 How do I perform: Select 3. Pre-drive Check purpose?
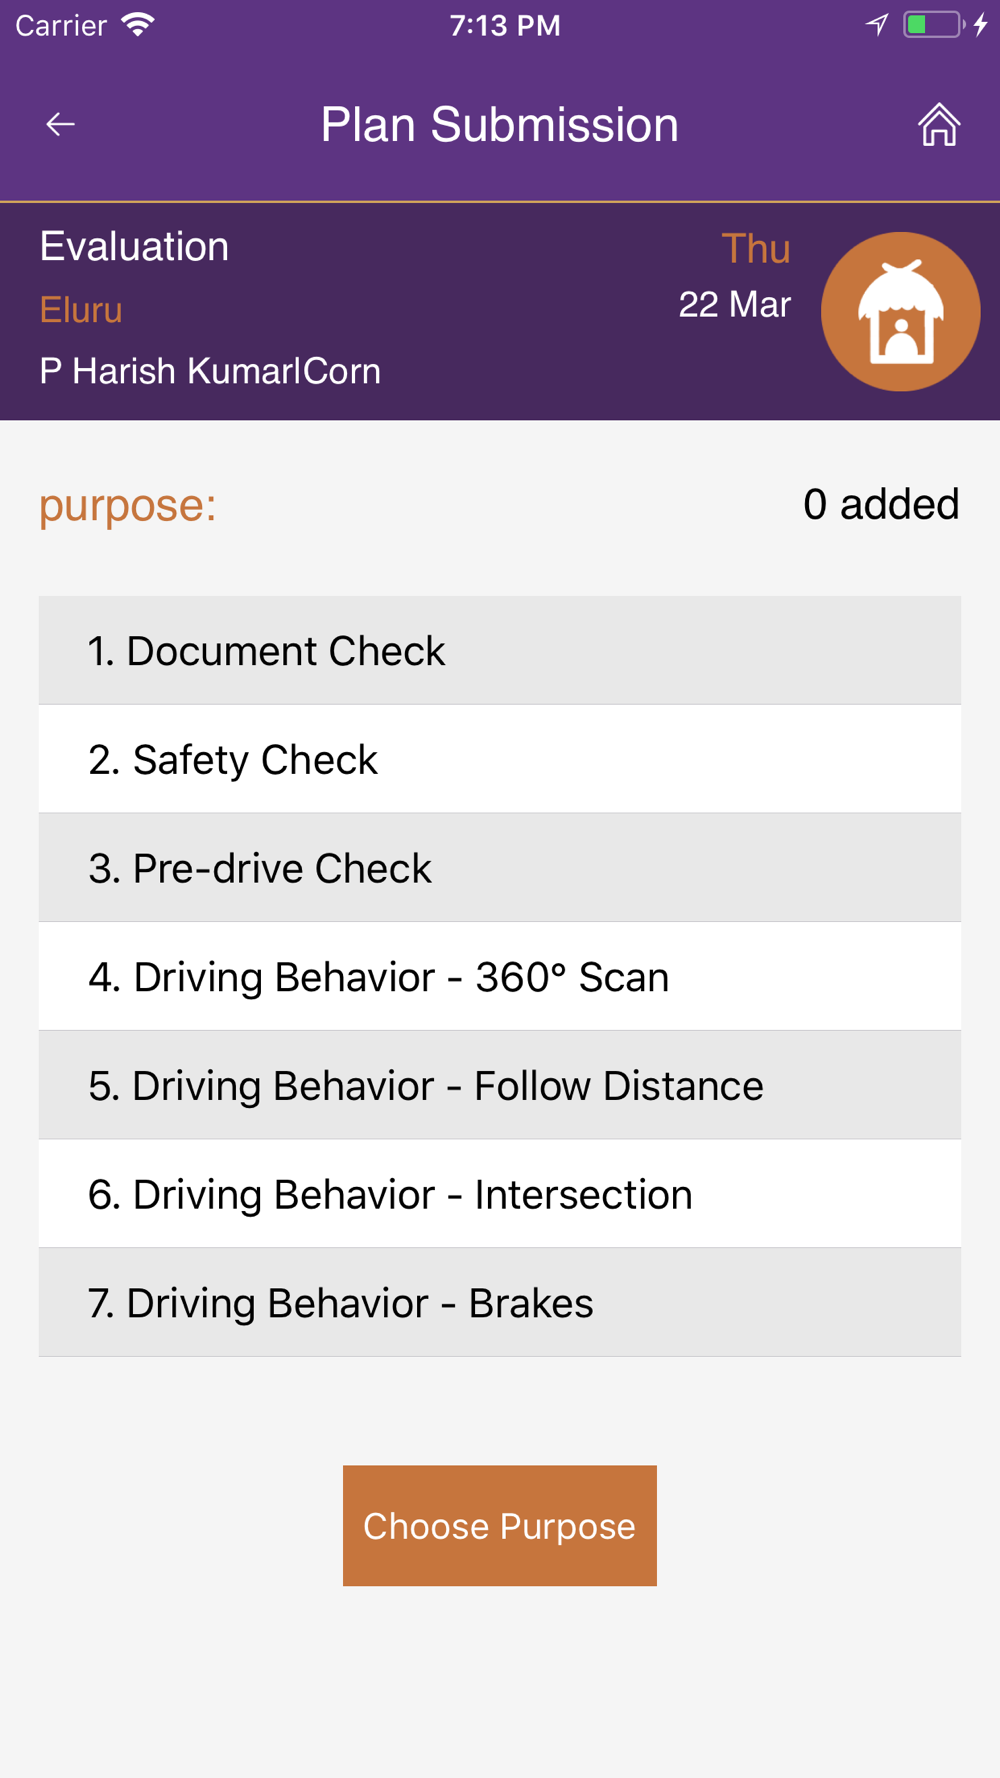pyautogui.click(x=500, y=868)
